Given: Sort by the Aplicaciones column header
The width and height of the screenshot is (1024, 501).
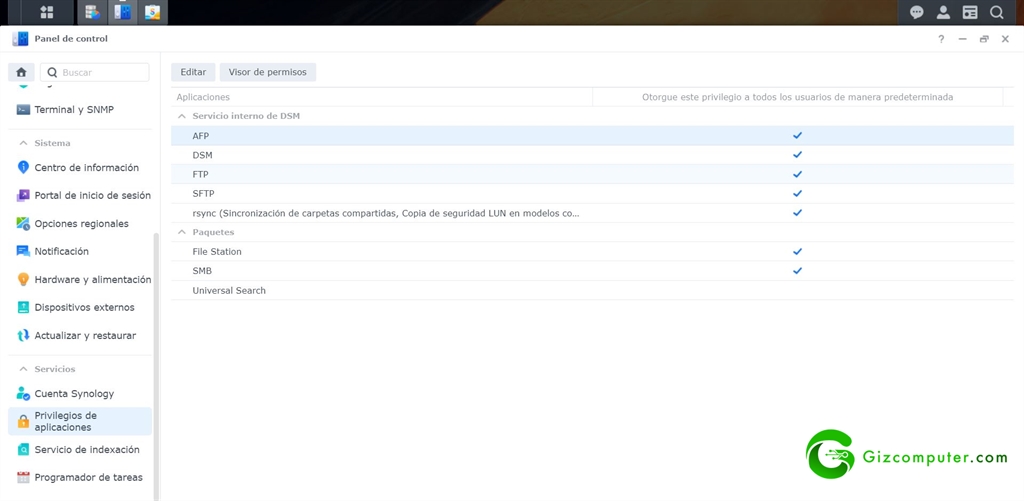Looking at the screenshot, I should 382,97.
